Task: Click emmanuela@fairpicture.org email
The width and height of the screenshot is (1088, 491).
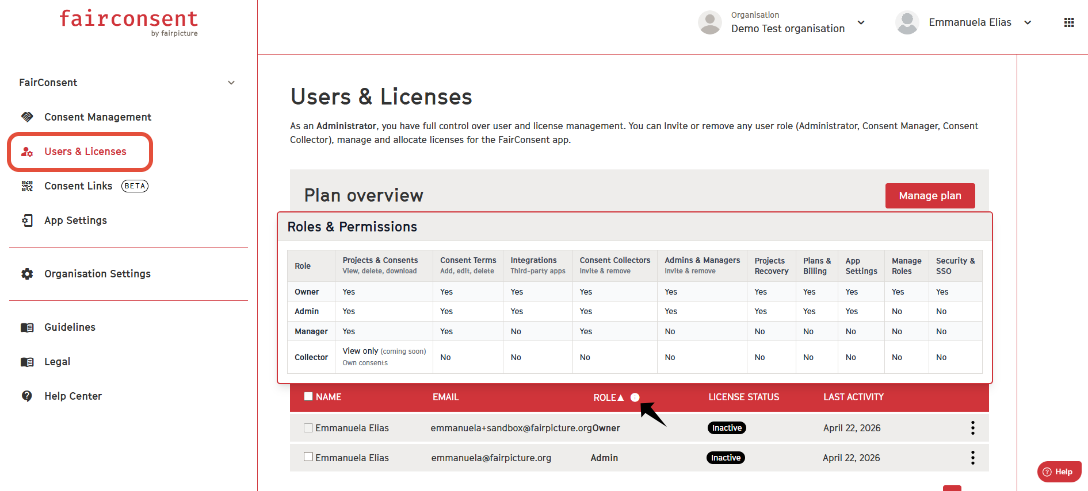Action: [x=491, y=458]
